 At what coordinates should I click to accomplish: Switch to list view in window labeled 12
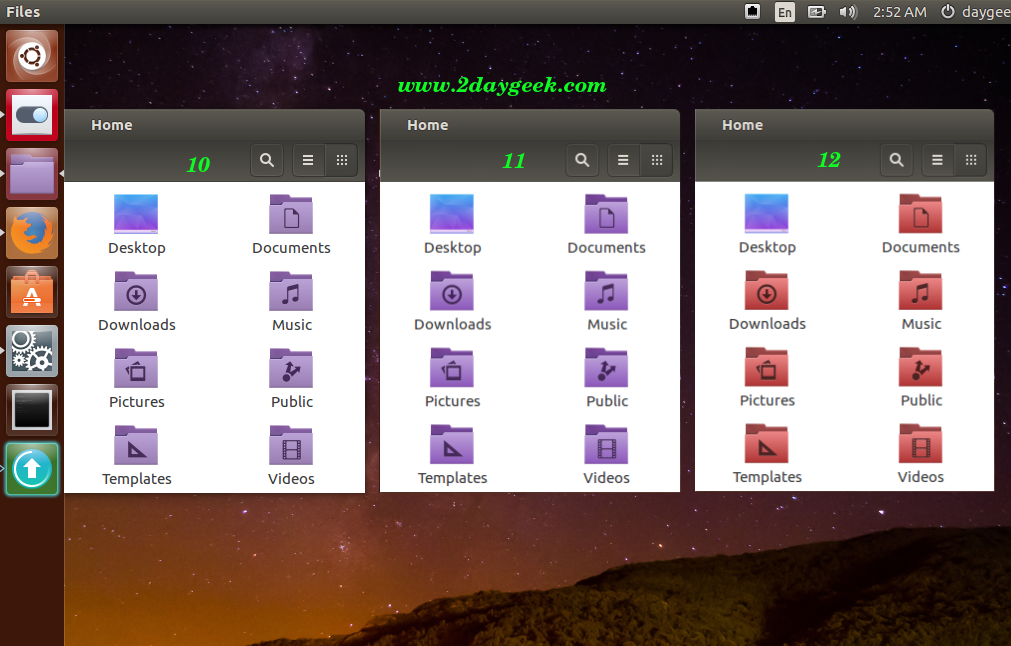(938, 160)
